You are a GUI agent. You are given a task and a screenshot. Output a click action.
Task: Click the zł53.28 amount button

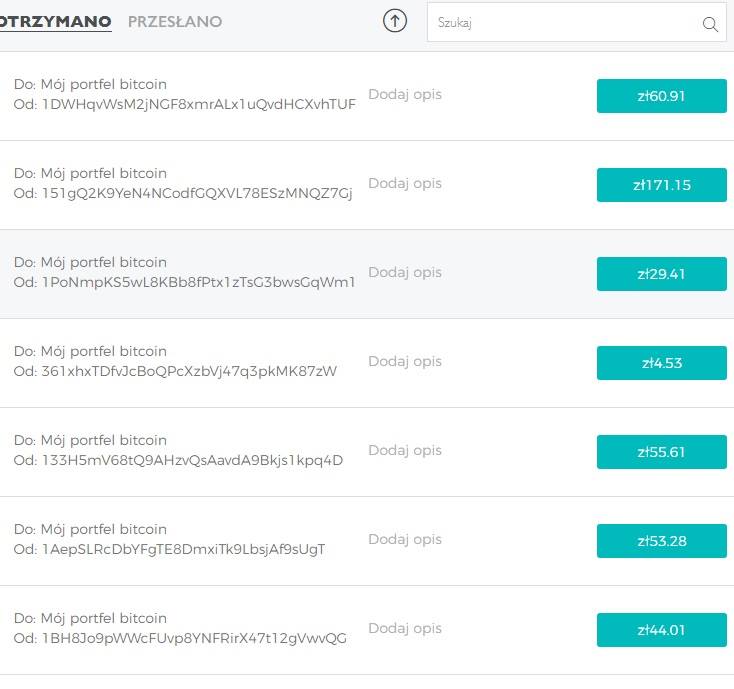click(661, 541)
